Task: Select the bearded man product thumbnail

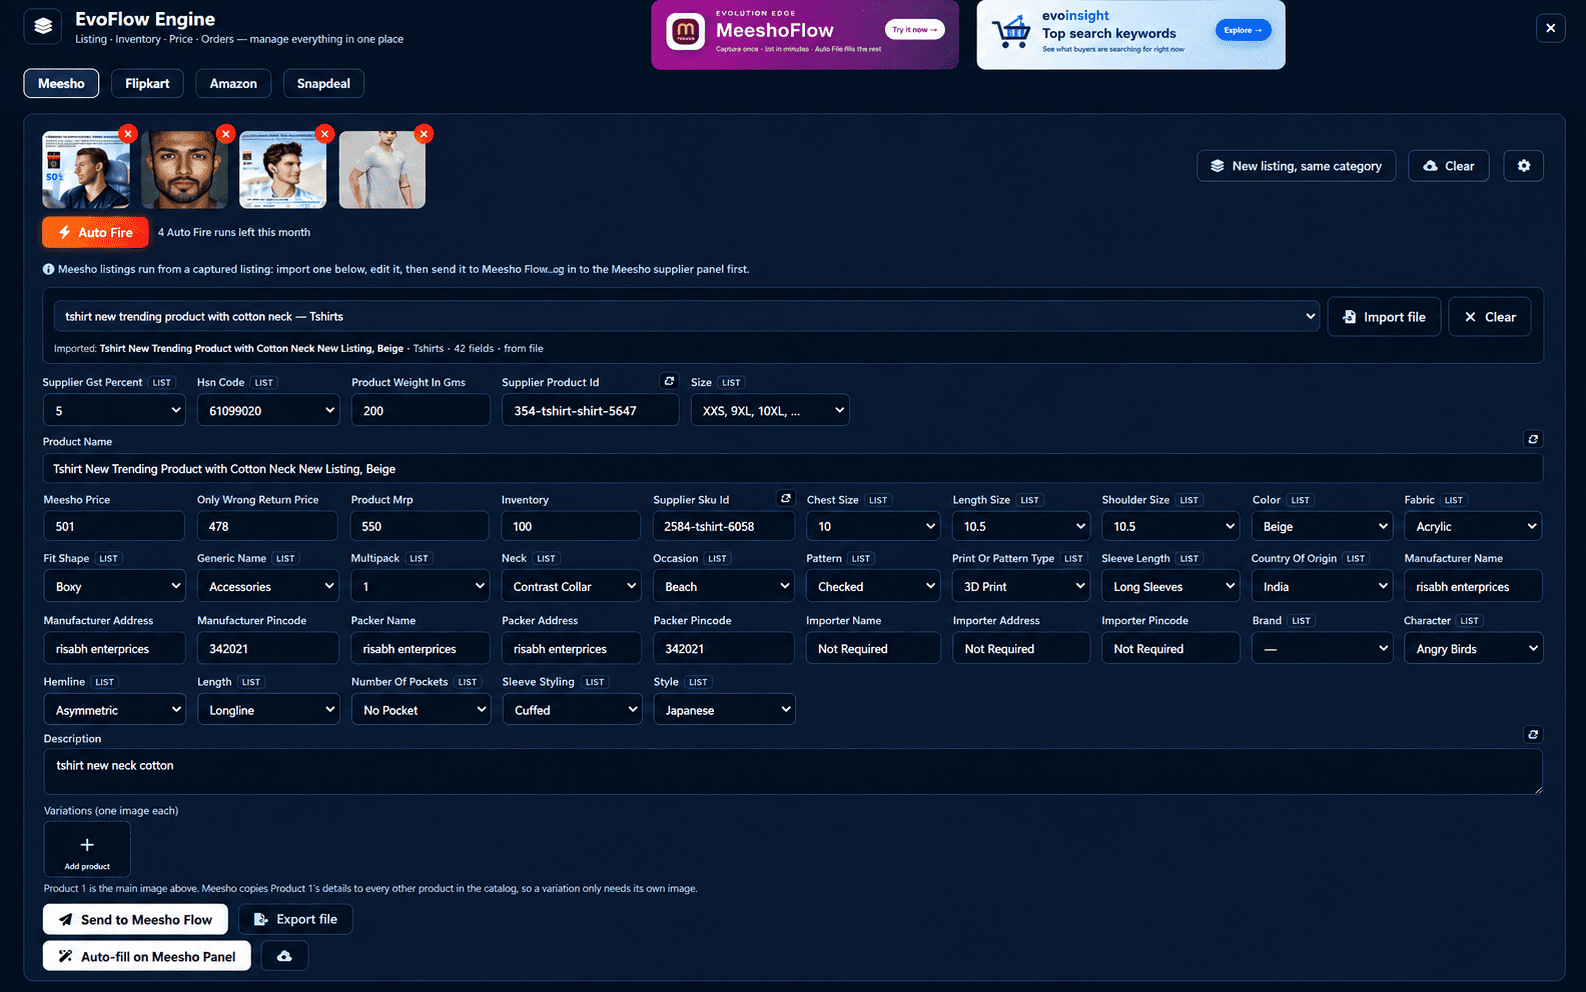Action: pyautogui.click(x=185, y=170)
